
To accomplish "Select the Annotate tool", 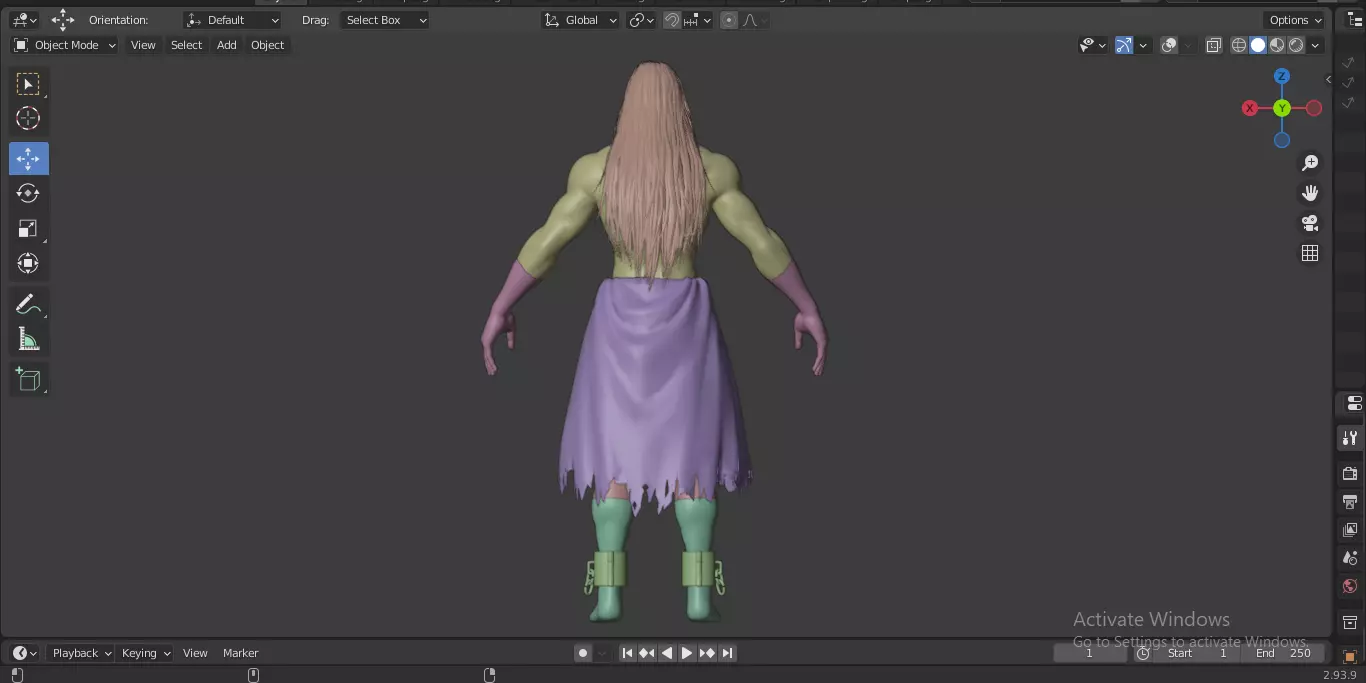I will click(28, 305).
